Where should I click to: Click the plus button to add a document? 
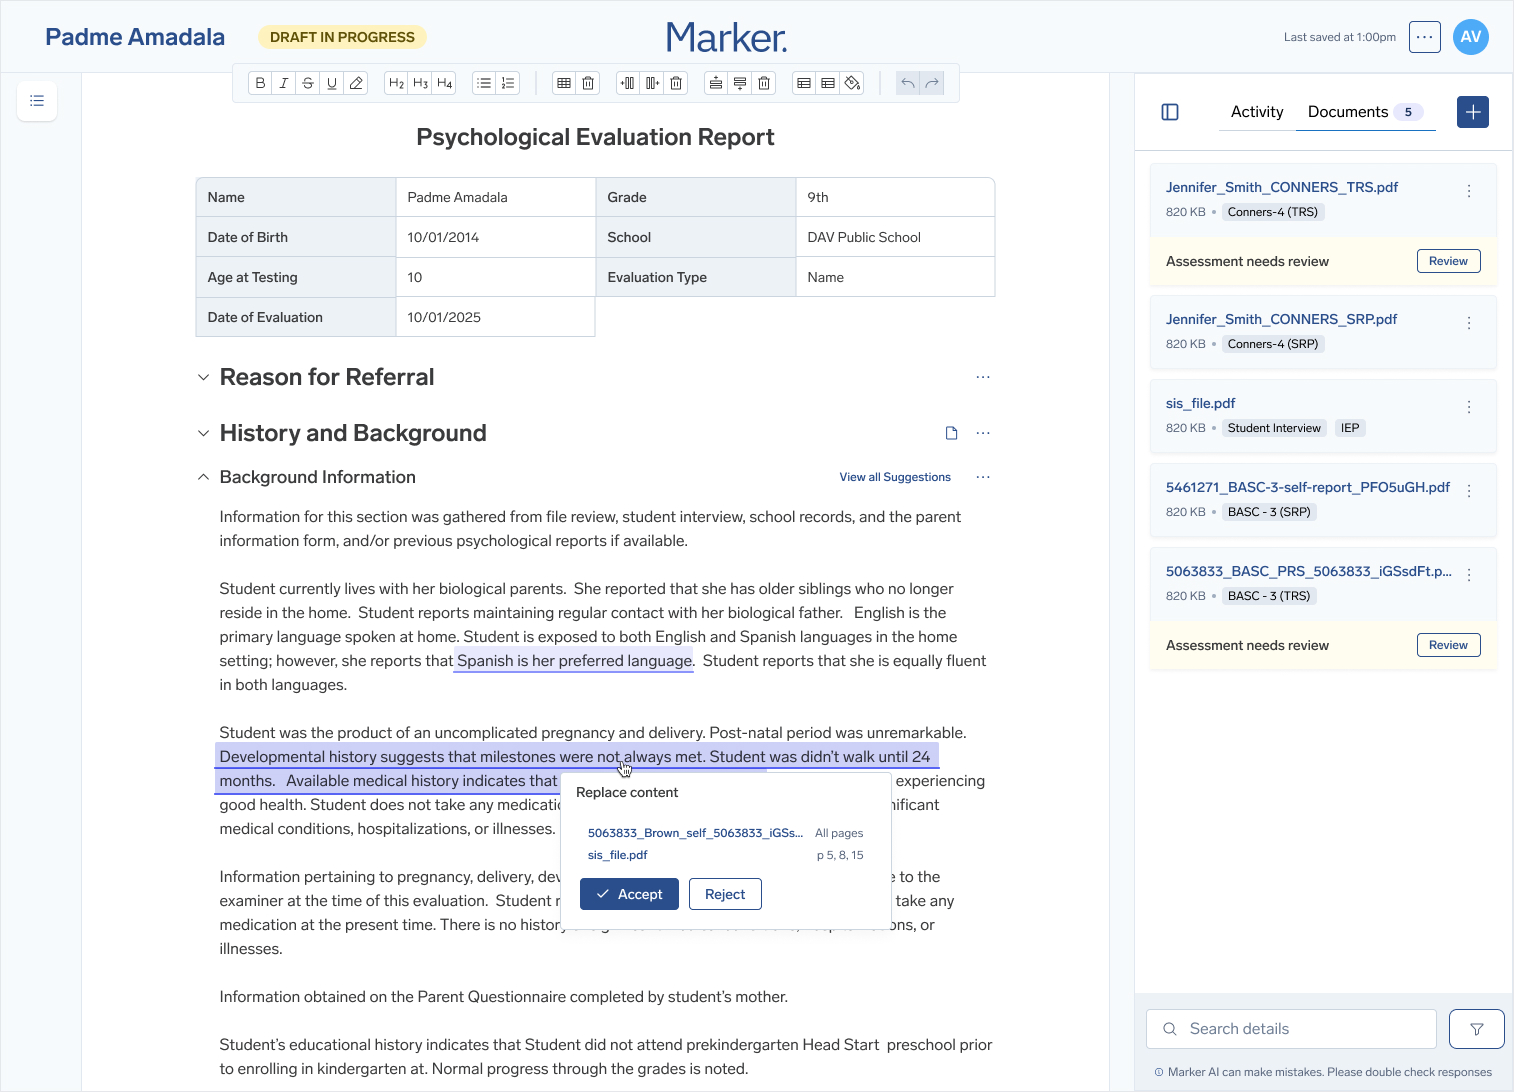pyautogui.click(x=1473, y=112)
